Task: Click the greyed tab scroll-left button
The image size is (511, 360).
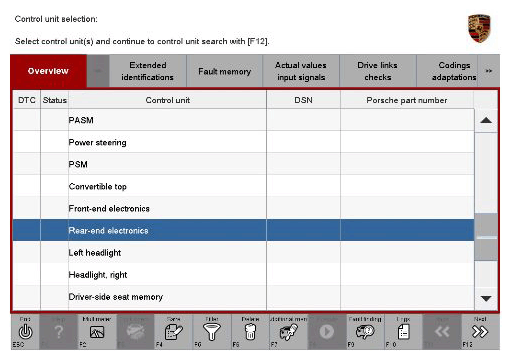Action: [x=98, y=71]
